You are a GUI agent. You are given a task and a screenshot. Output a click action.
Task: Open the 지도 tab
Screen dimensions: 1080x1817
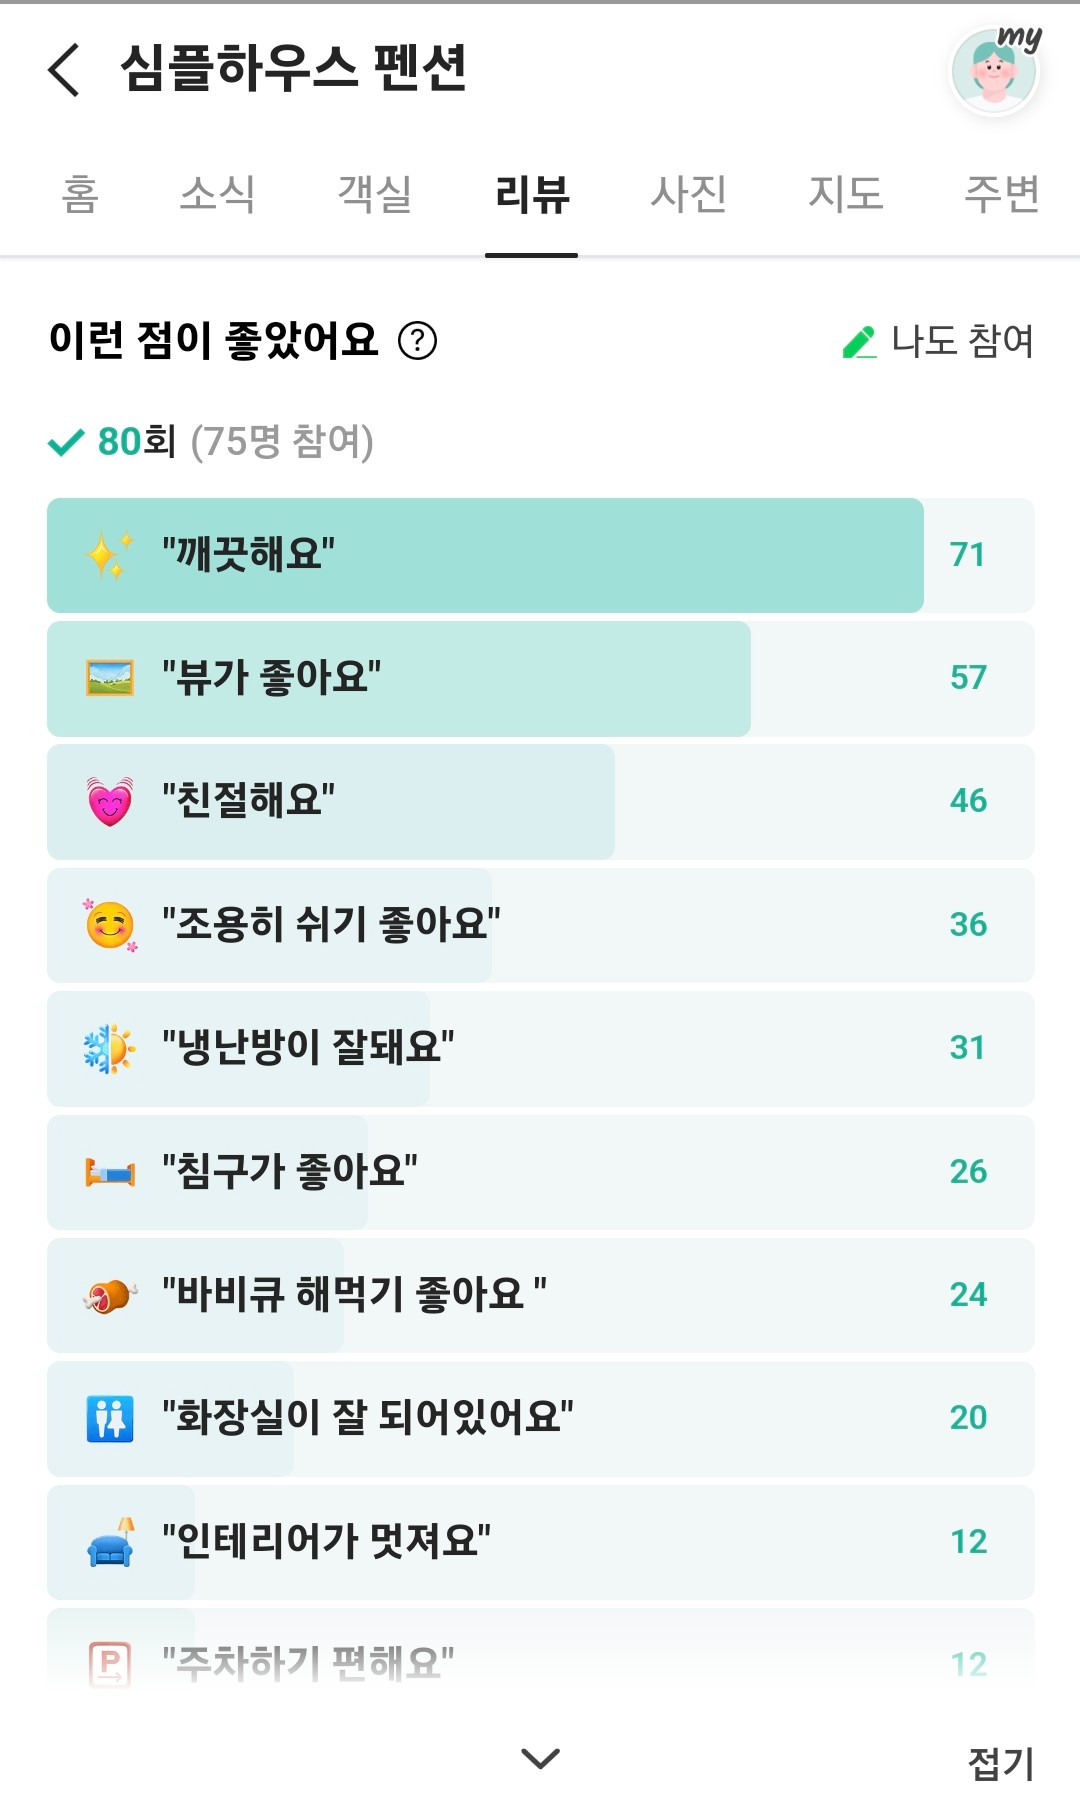pyautogui.click(x=846, y=194)
